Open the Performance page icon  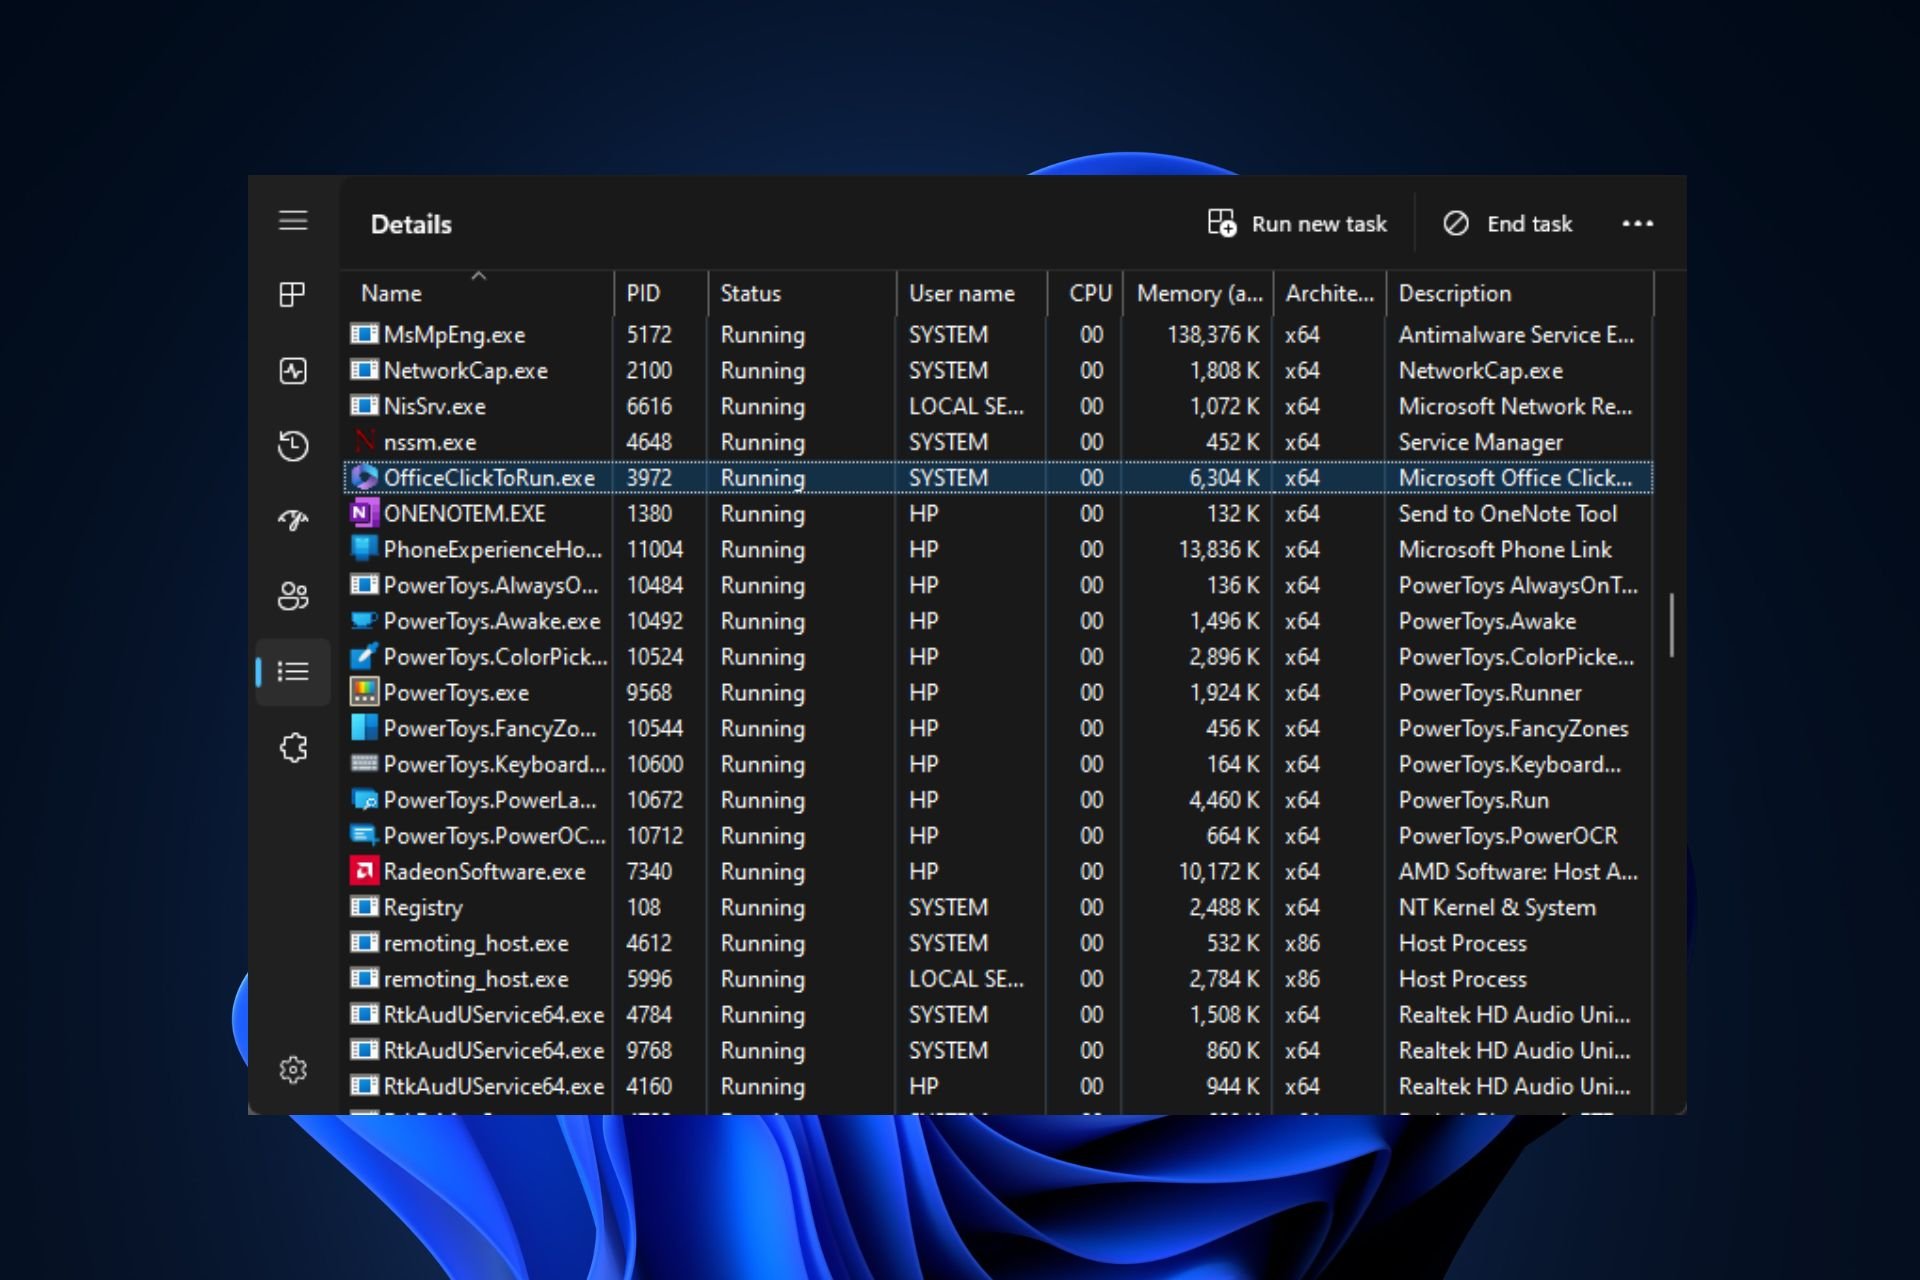[x=293, y=371]
